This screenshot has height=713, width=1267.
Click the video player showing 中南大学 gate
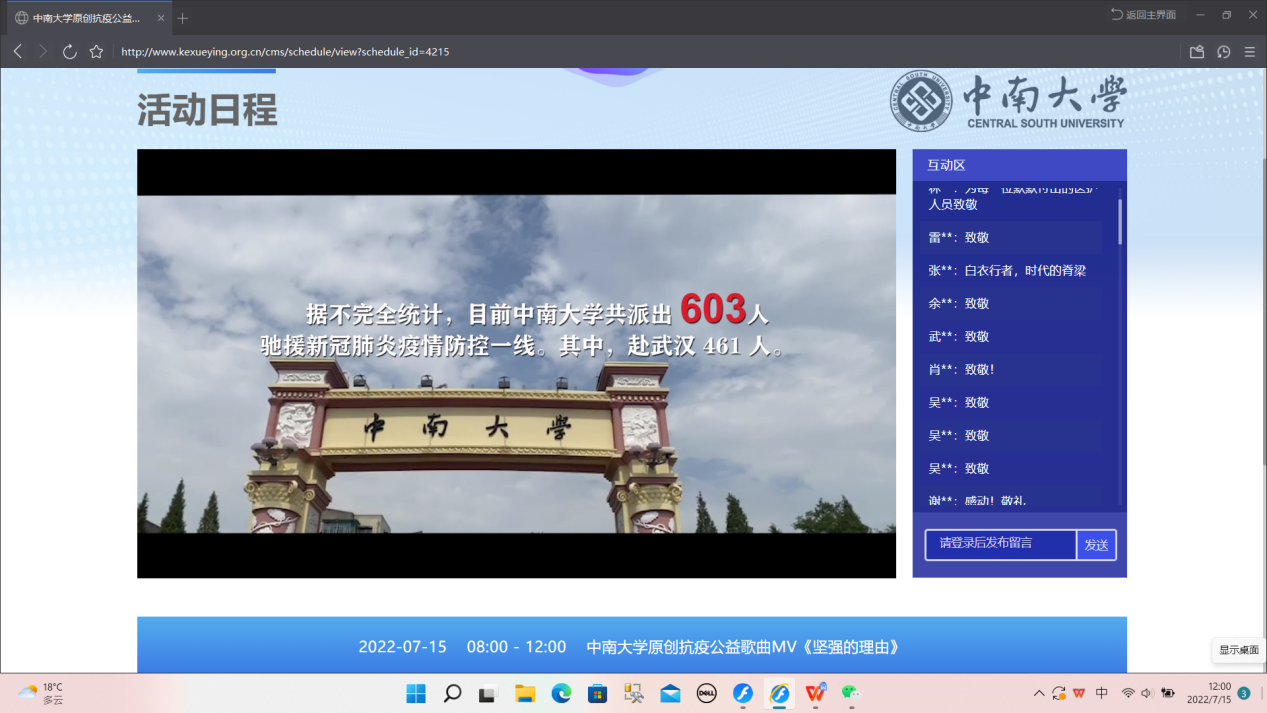pos(516,363)
